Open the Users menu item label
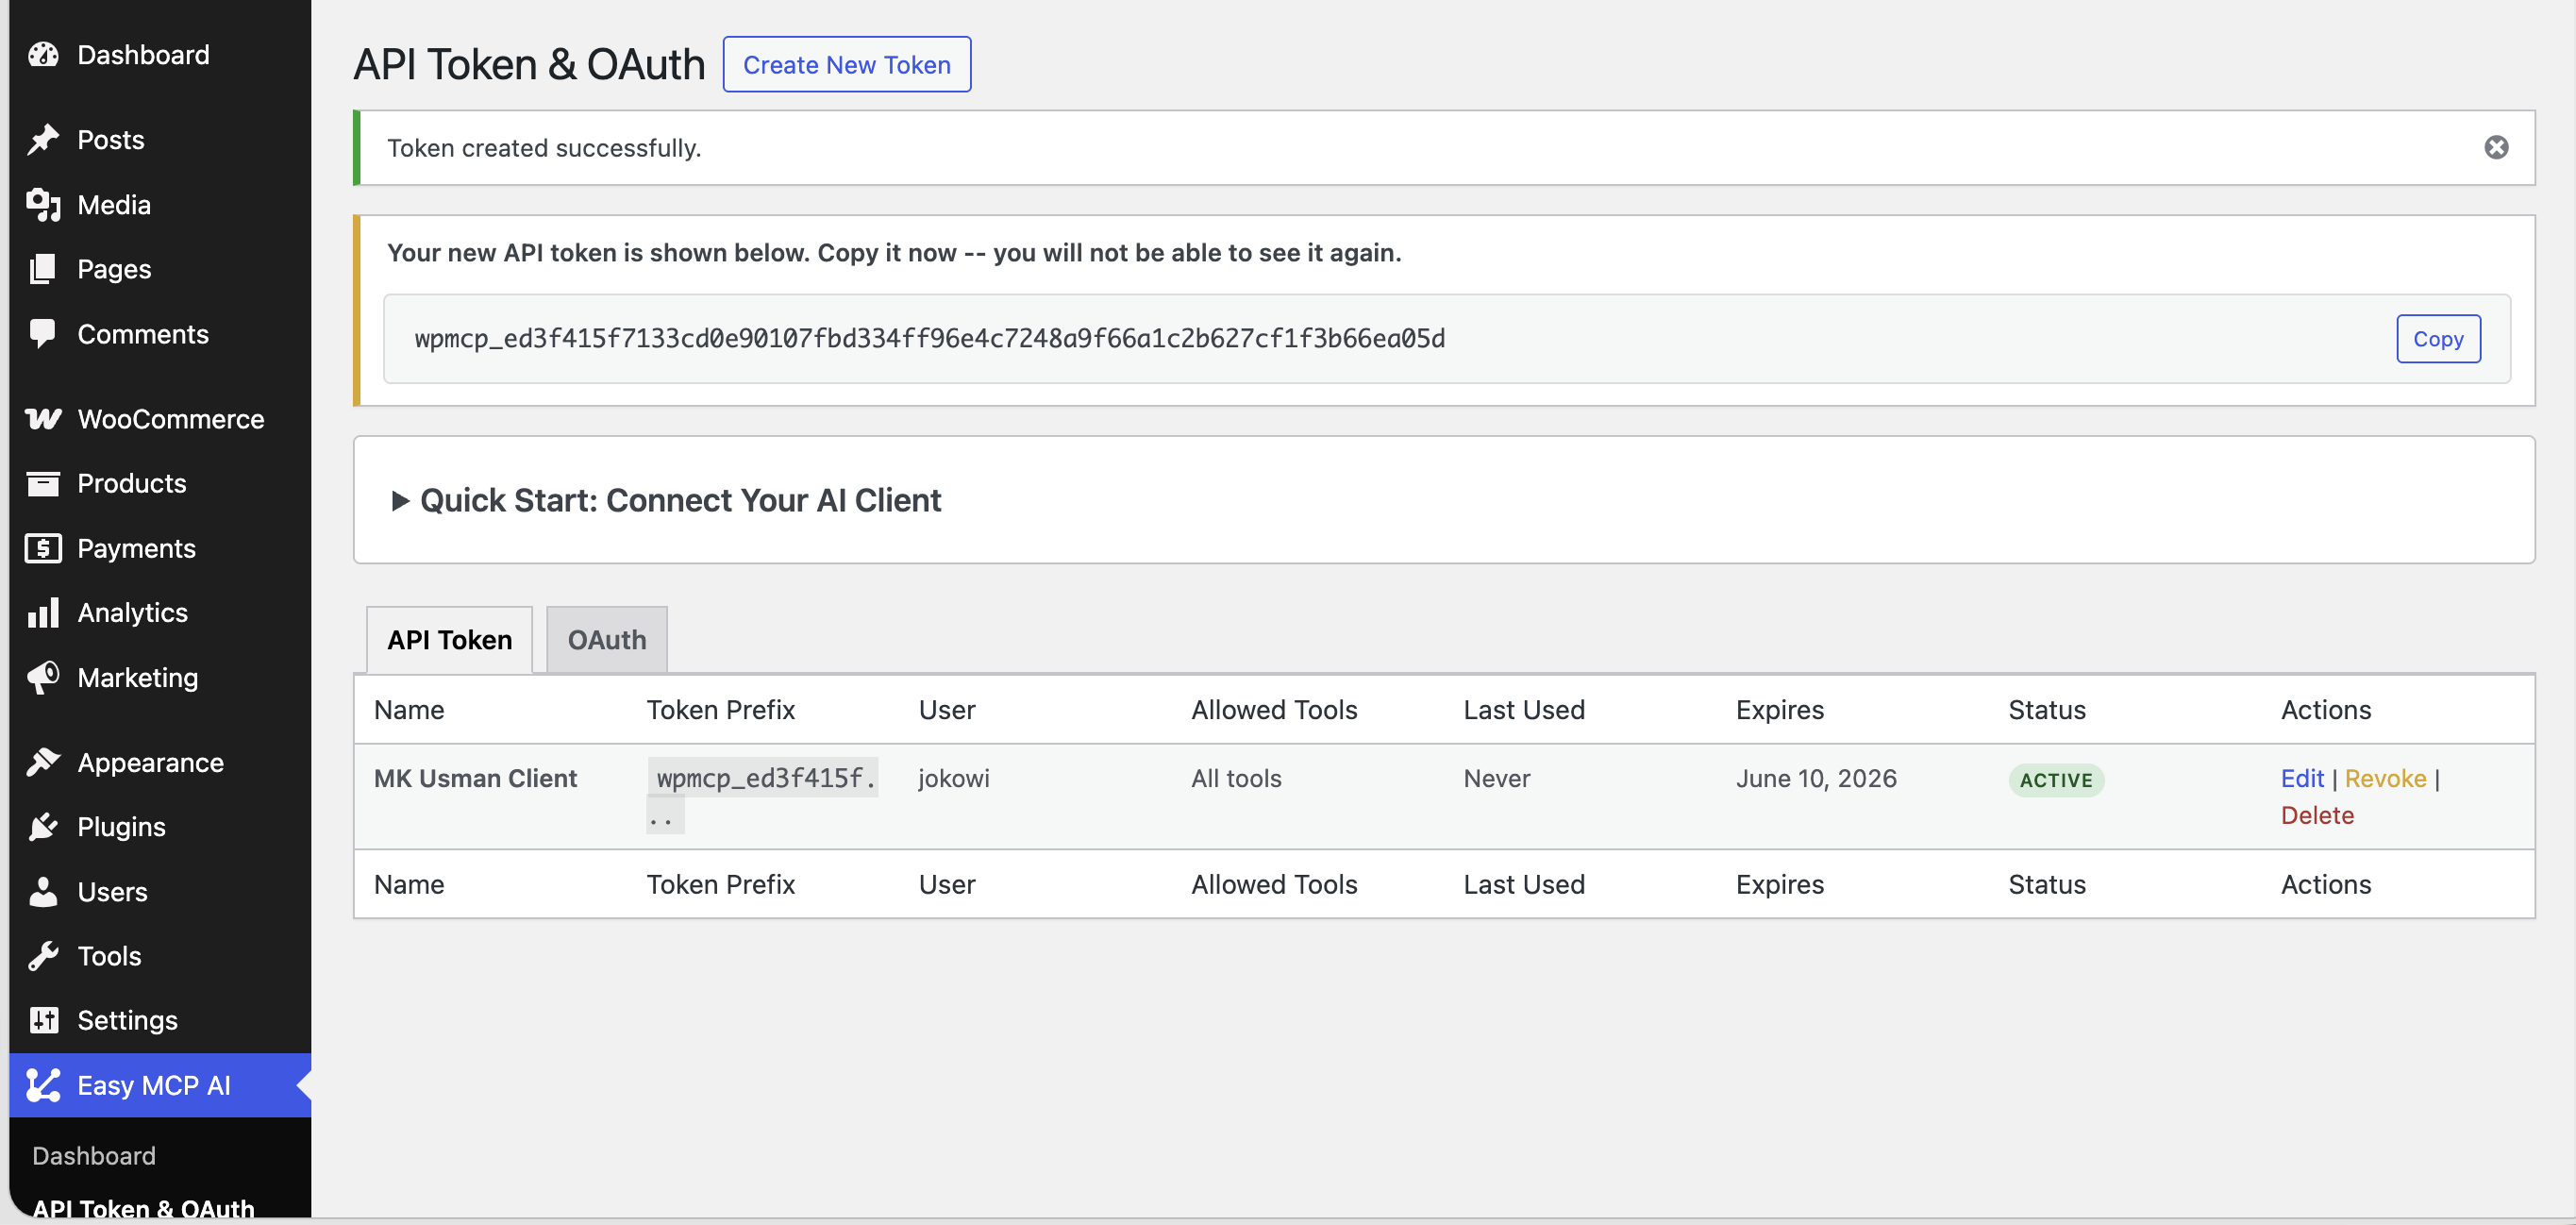 (112, 892)
